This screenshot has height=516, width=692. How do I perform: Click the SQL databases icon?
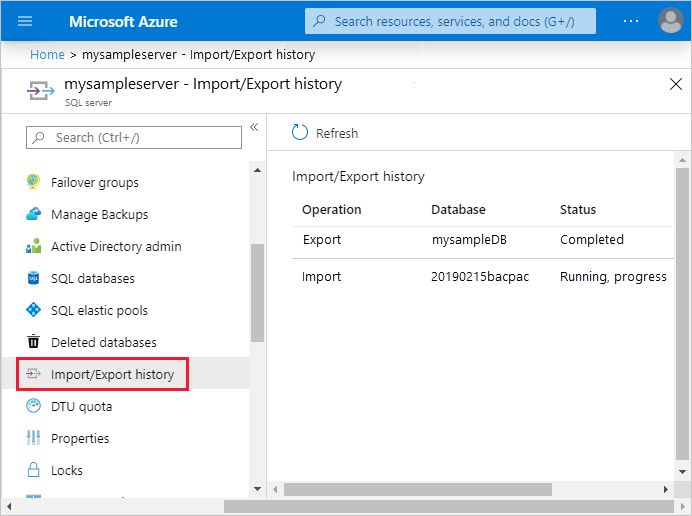coord(33,278)
